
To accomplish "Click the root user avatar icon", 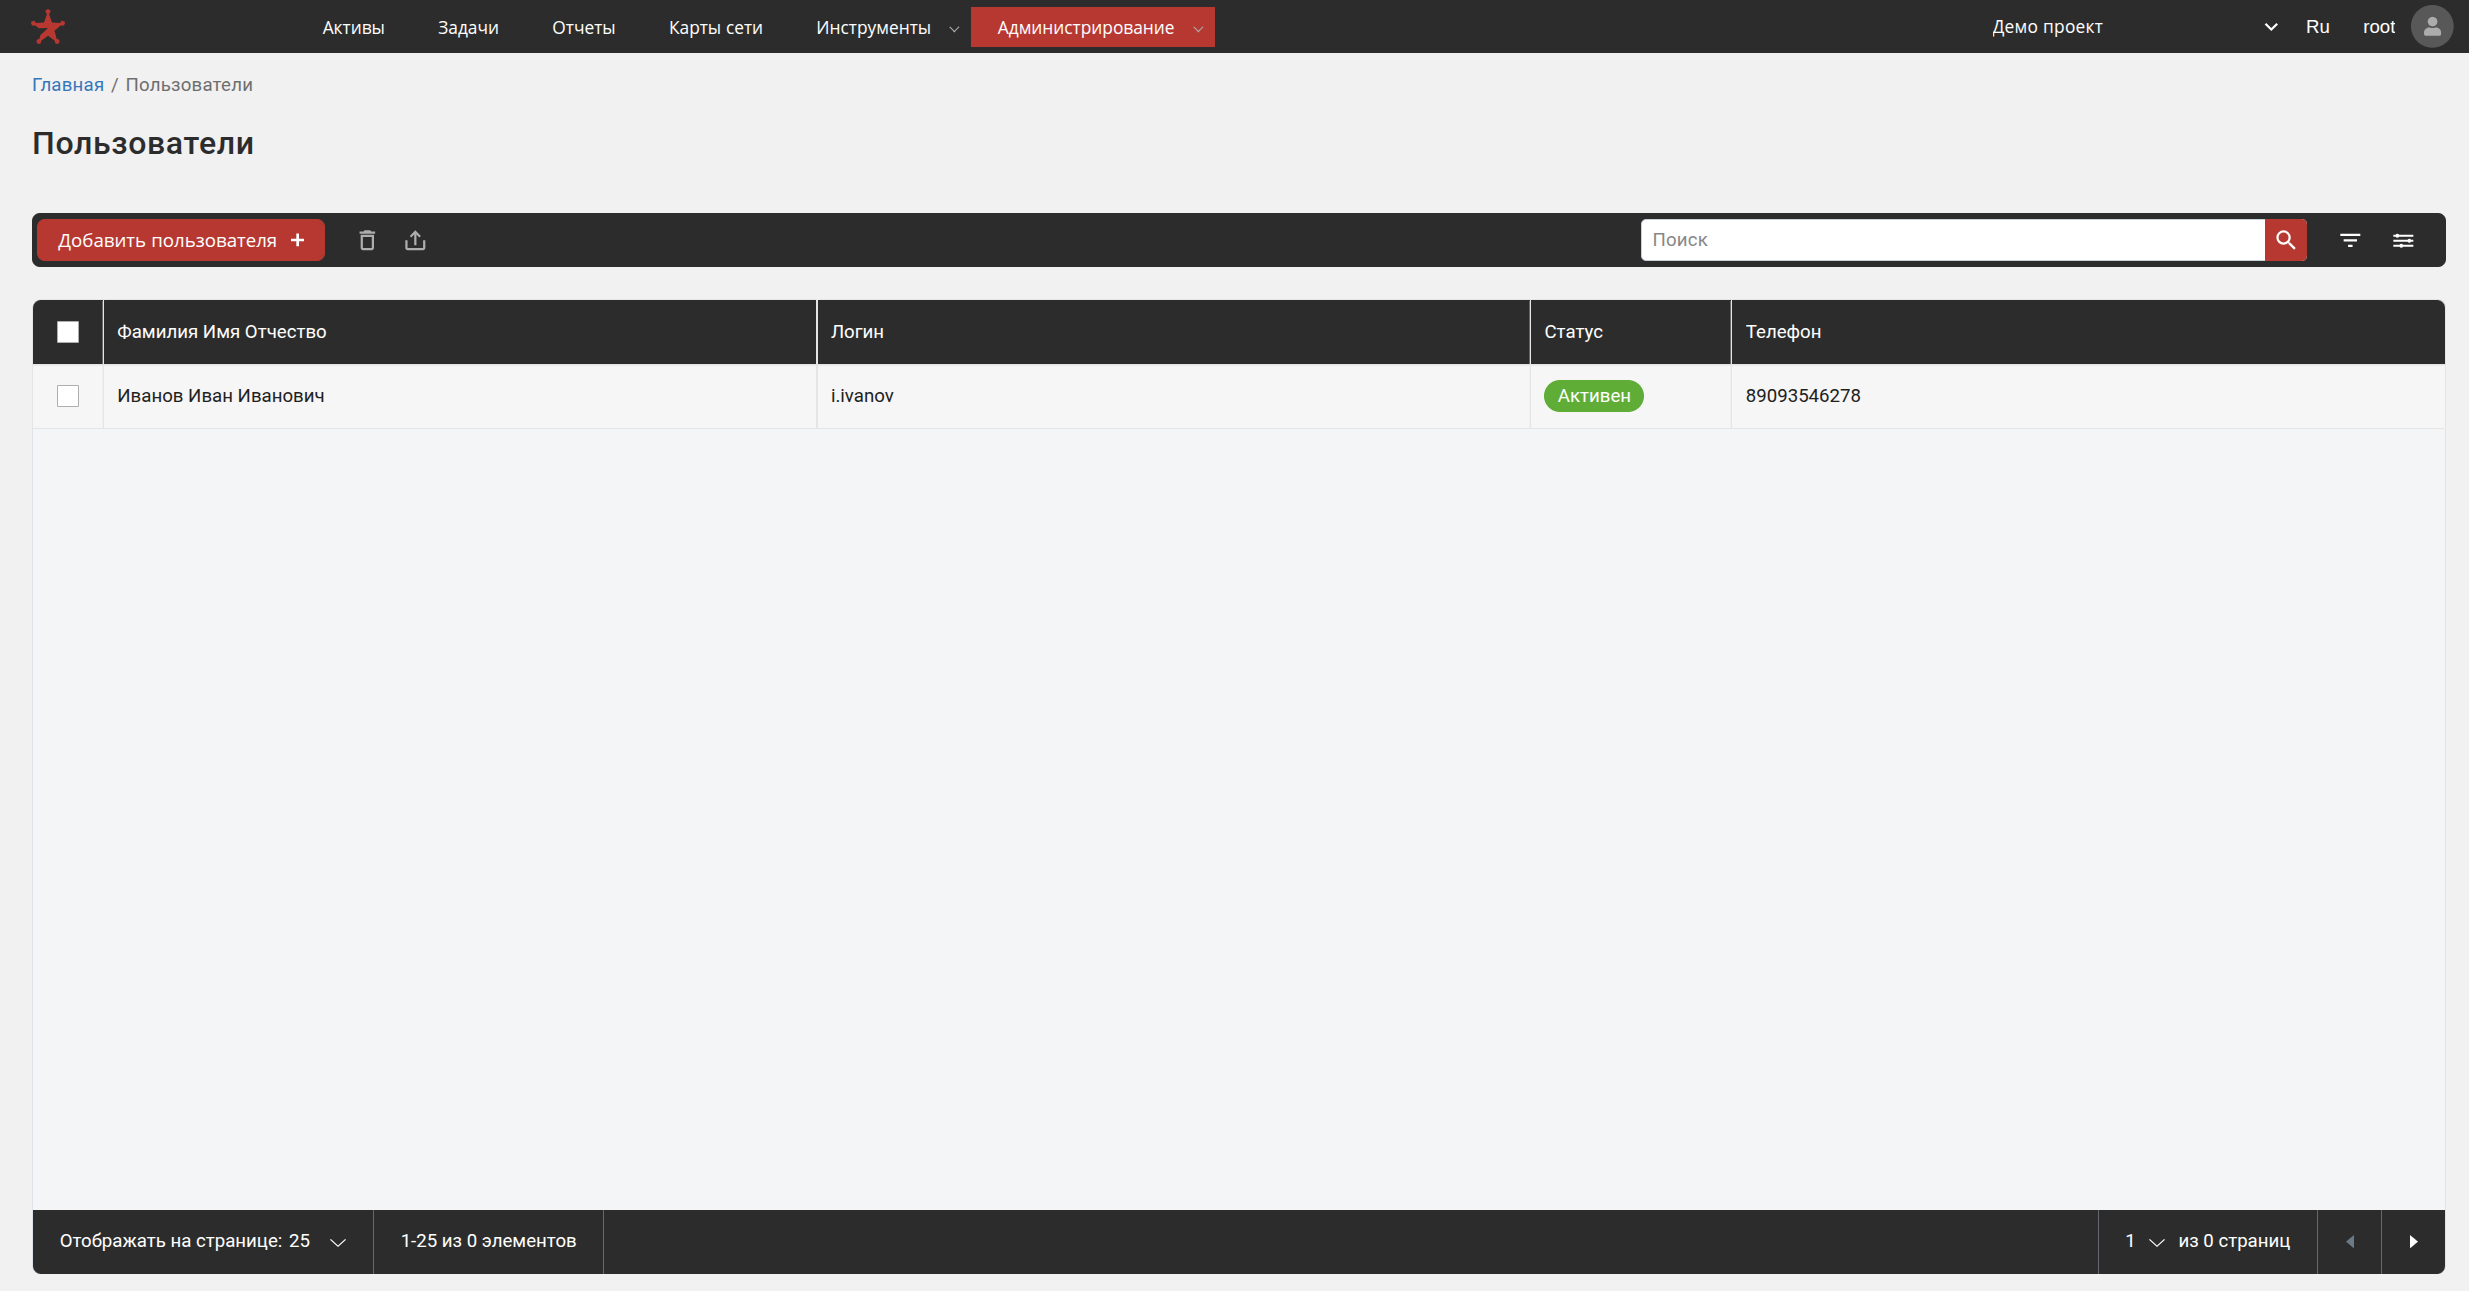I will [x=2432, y=27].
